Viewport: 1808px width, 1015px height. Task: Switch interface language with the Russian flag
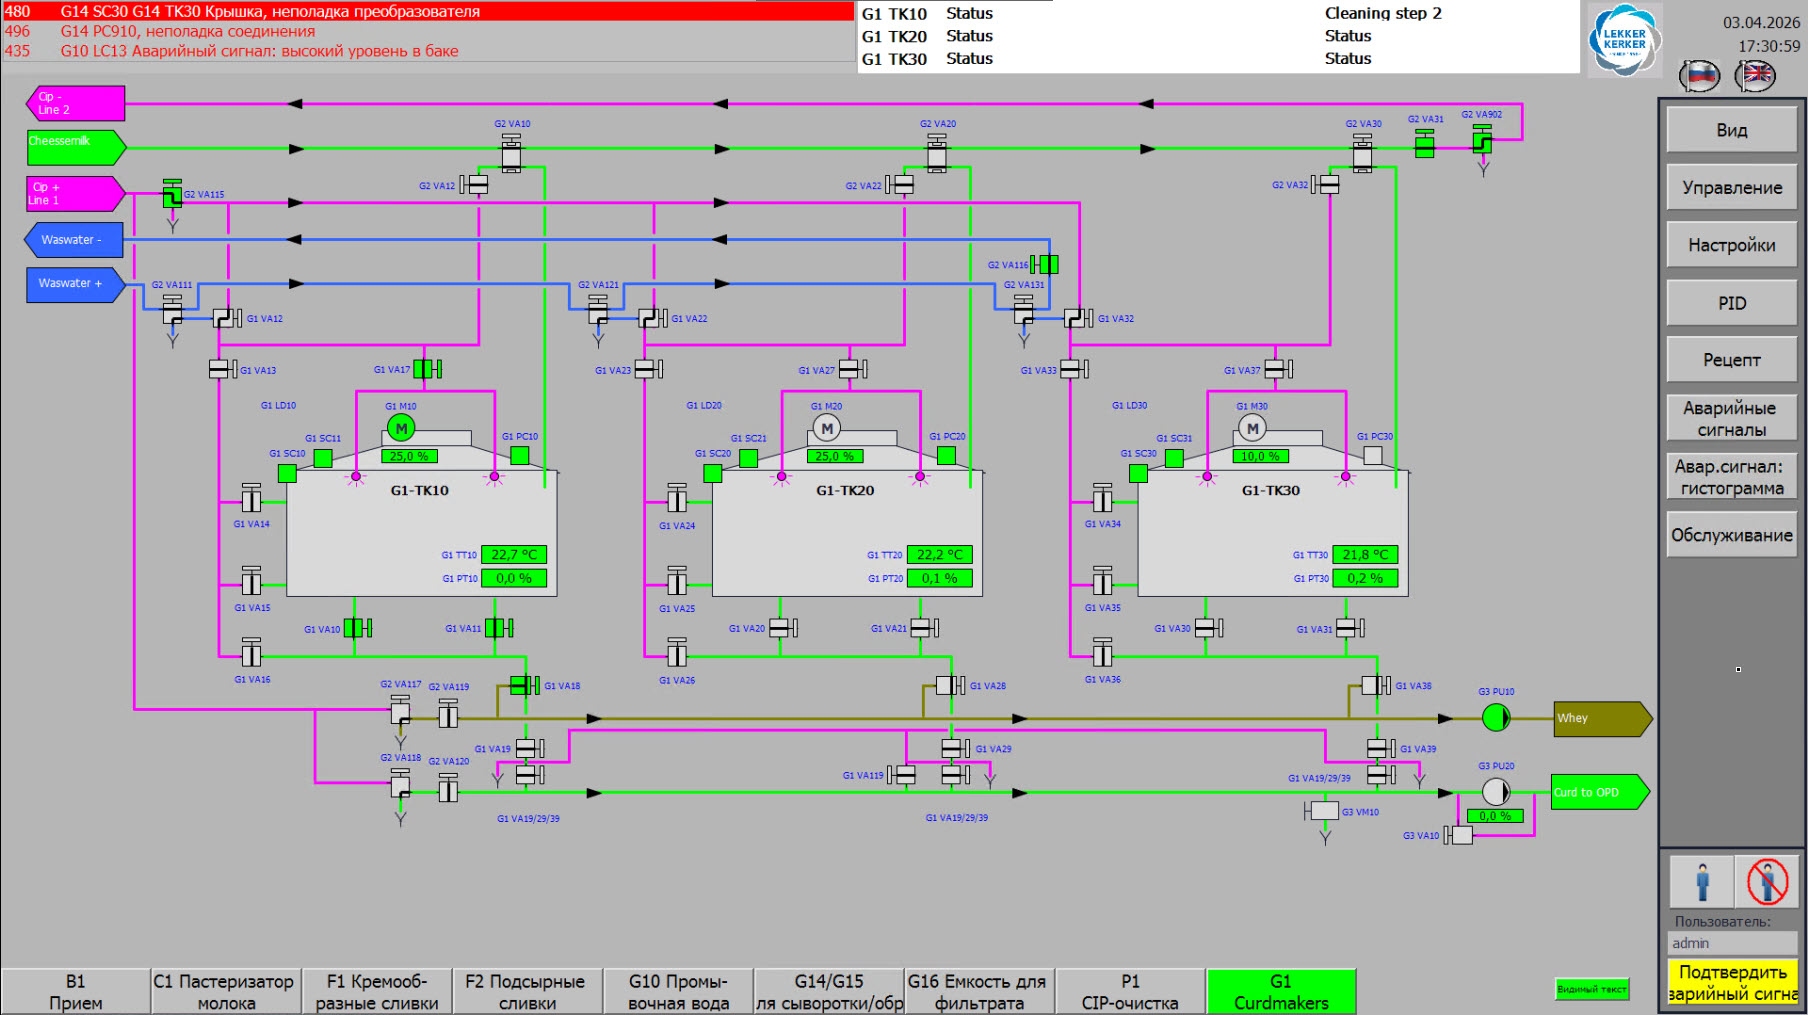(x=1699, y=75)
